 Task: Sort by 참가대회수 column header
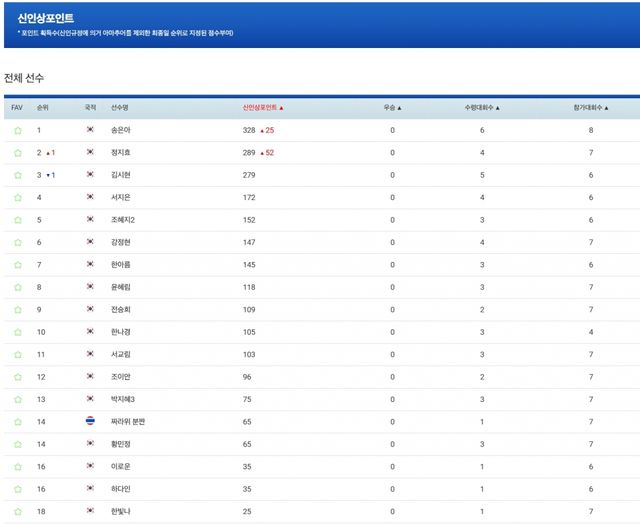point(591,107)
